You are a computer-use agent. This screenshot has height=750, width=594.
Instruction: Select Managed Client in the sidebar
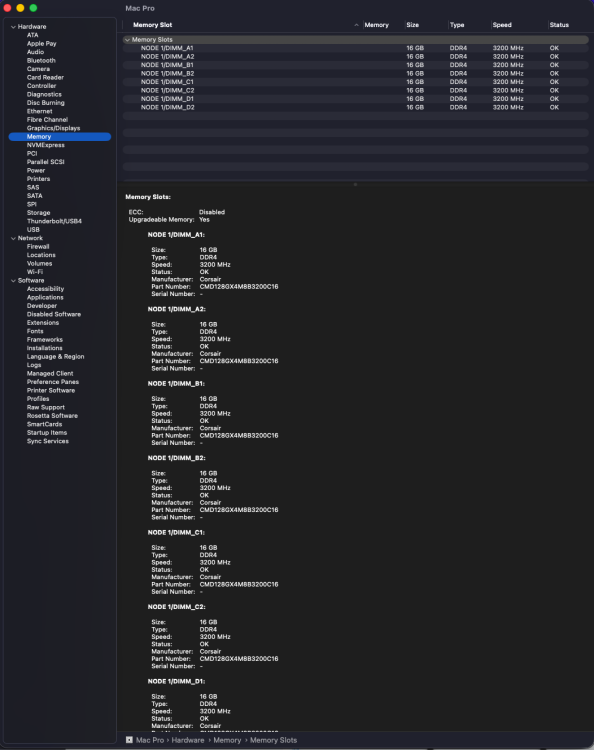tap(50, 374)
